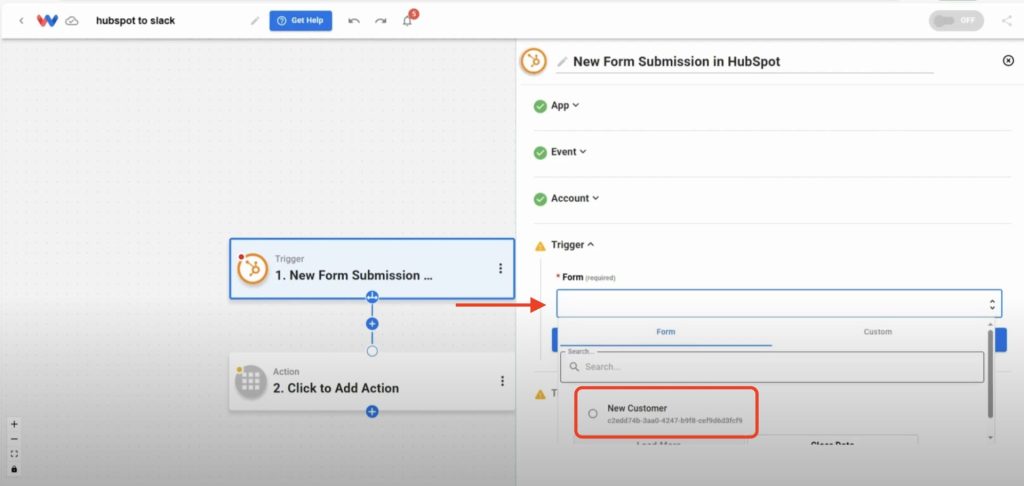Open the action node three-dot menu
Image resolution: width=1024 pixels, height=486 pixels.
click(502, 381)
